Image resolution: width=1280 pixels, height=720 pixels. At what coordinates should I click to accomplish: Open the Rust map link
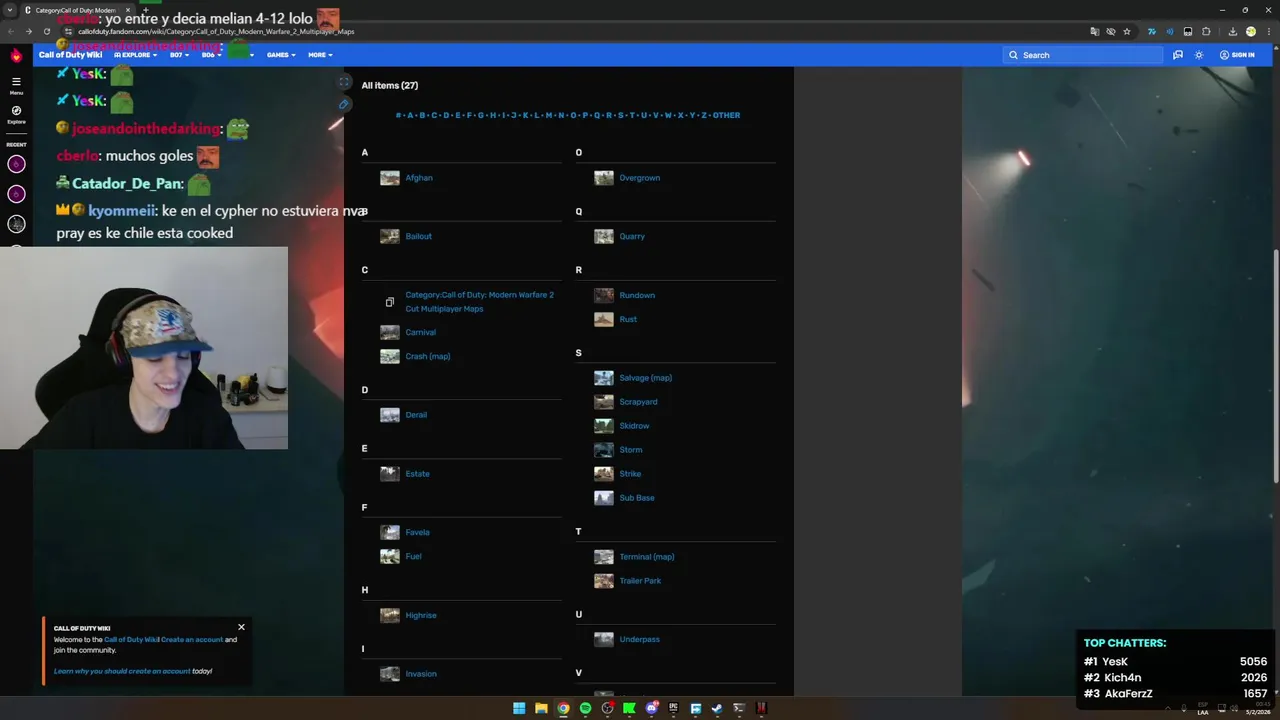[x=628, y=319]
